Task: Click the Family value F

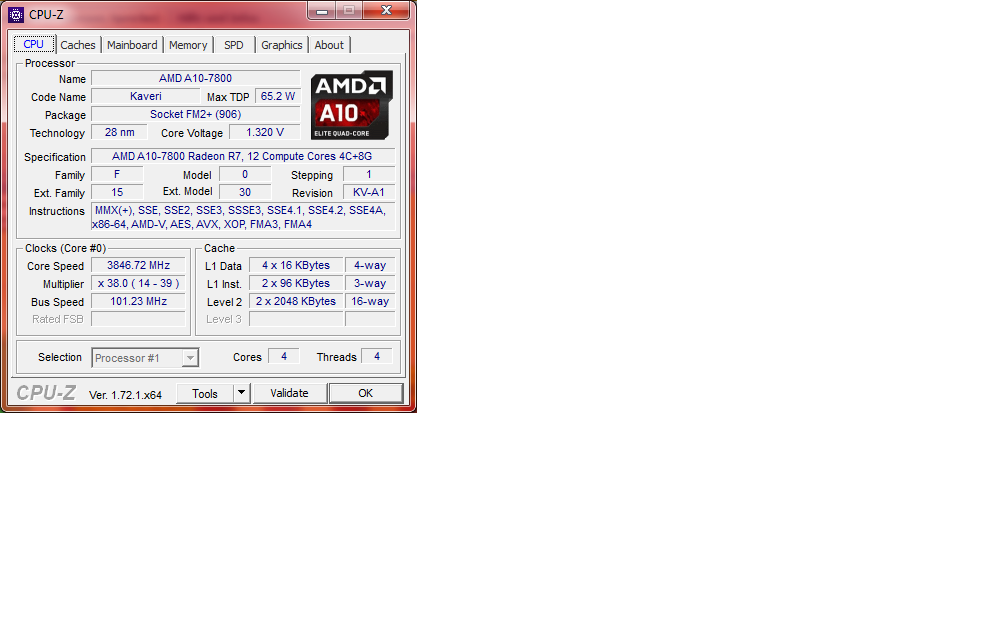Action: (x=117, y=174)
